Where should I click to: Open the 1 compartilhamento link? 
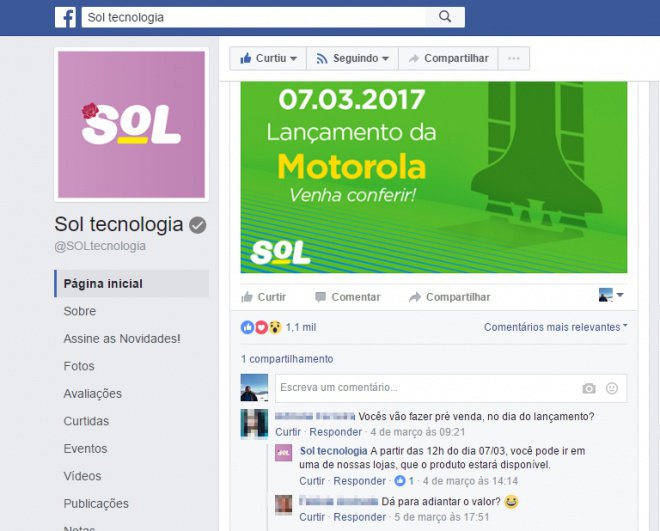point(287,359)
